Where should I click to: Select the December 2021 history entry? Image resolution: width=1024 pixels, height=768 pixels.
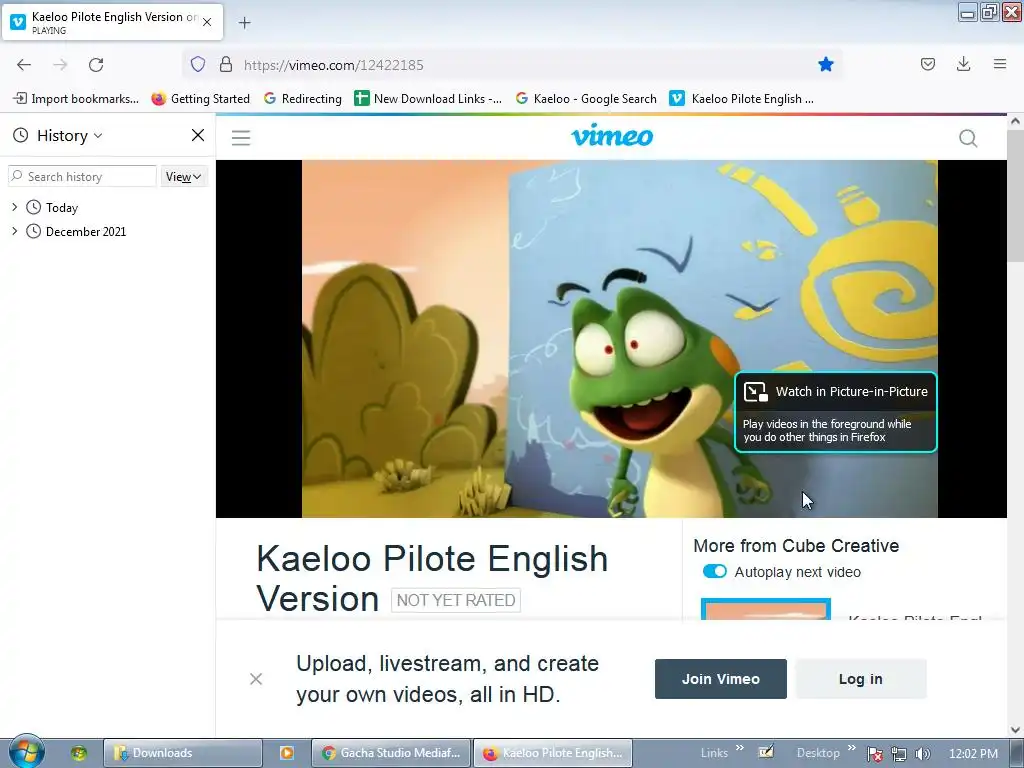click(86, 232)
